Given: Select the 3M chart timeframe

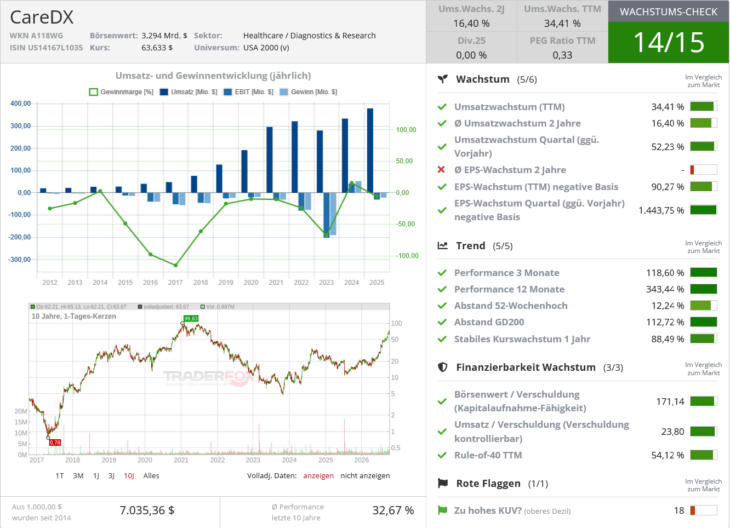Looking at the screenshot, I should coord(78,475).
